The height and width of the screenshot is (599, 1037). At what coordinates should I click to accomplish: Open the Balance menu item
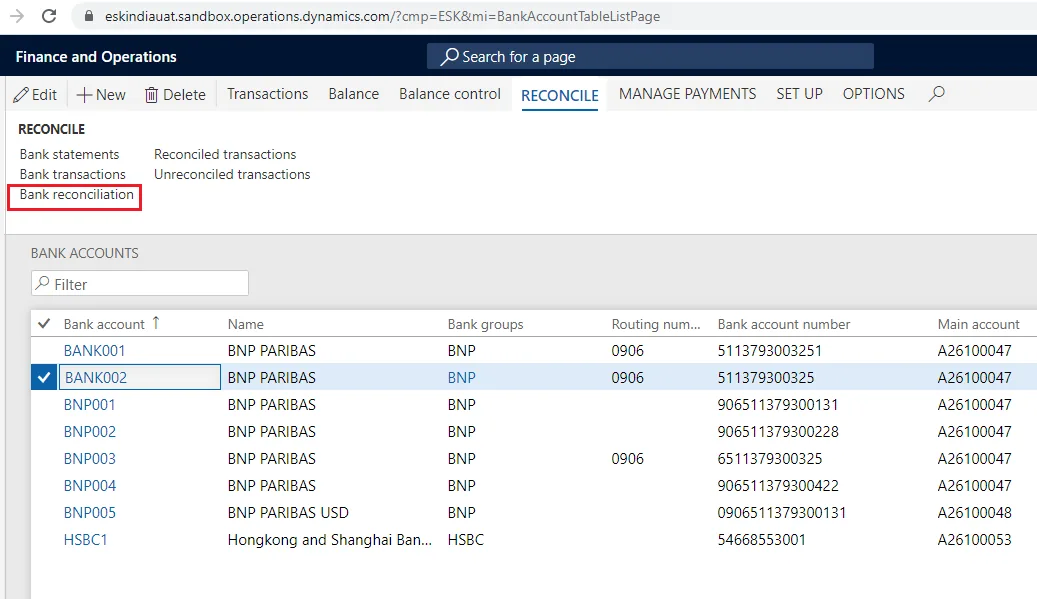click(354, 94)
